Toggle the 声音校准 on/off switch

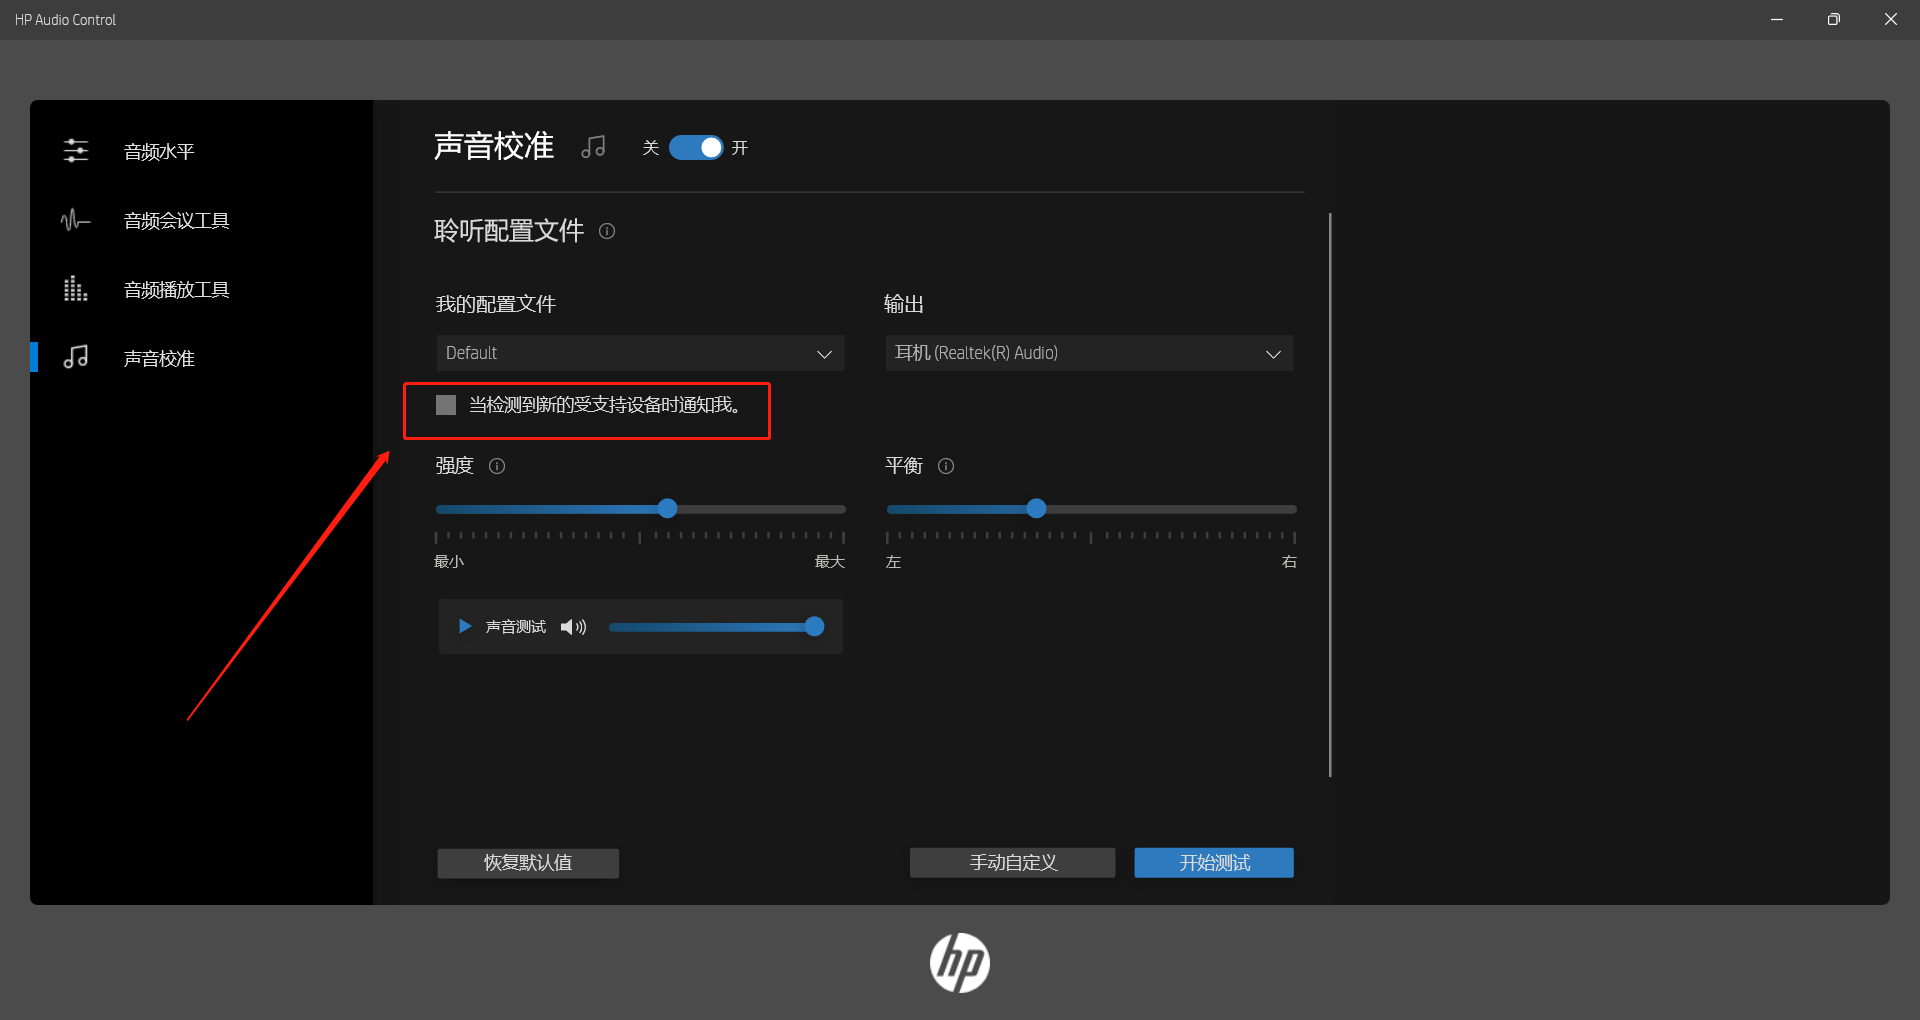pos(696,148)
